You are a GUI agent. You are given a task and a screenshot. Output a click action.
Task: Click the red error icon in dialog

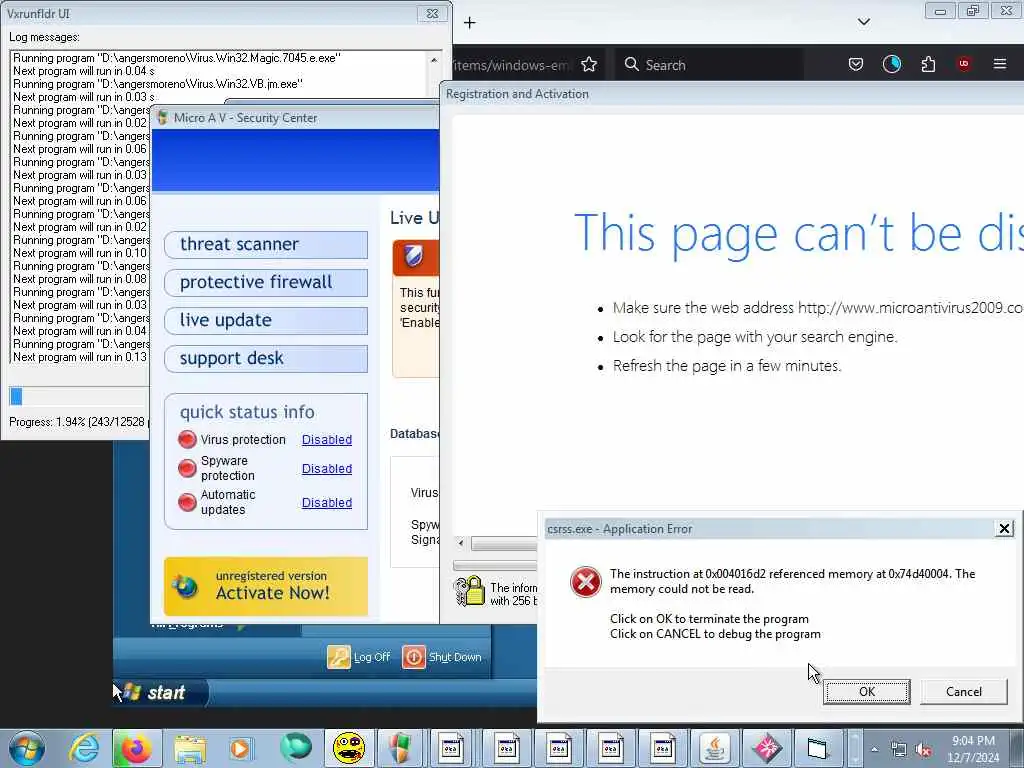coord(585,582)
